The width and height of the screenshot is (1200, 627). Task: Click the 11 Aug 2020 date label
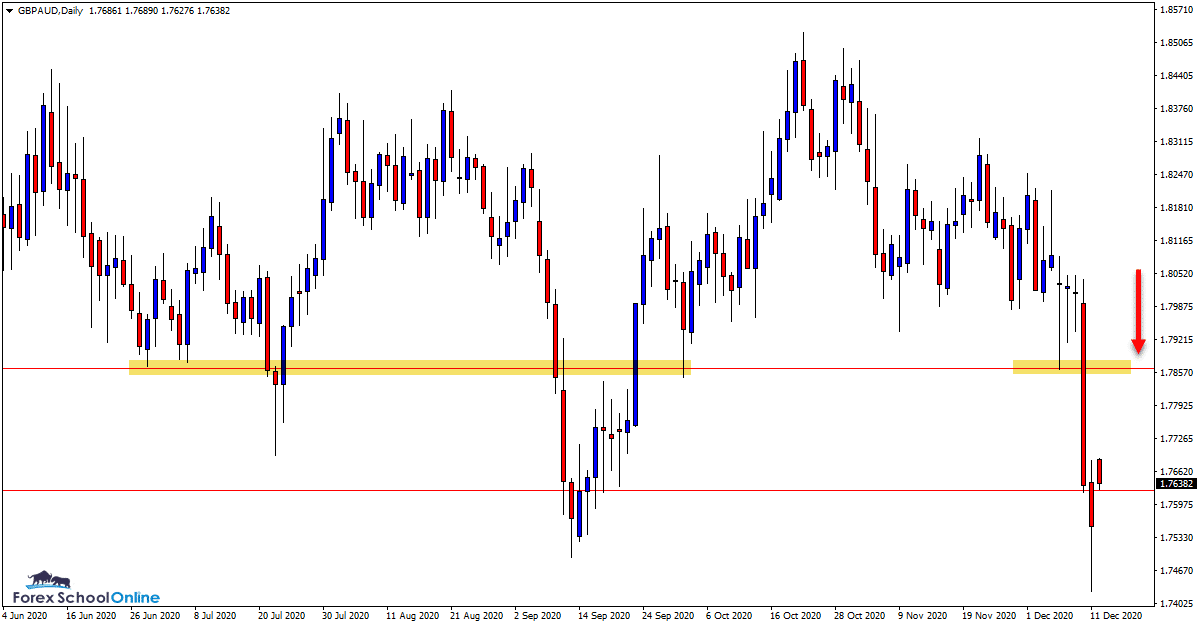pos(413,617)
